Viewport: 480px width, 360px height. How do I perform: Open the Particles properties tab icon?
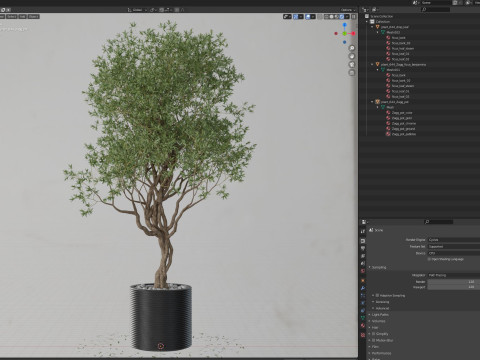pyautogui.click(x=363, y=296)
